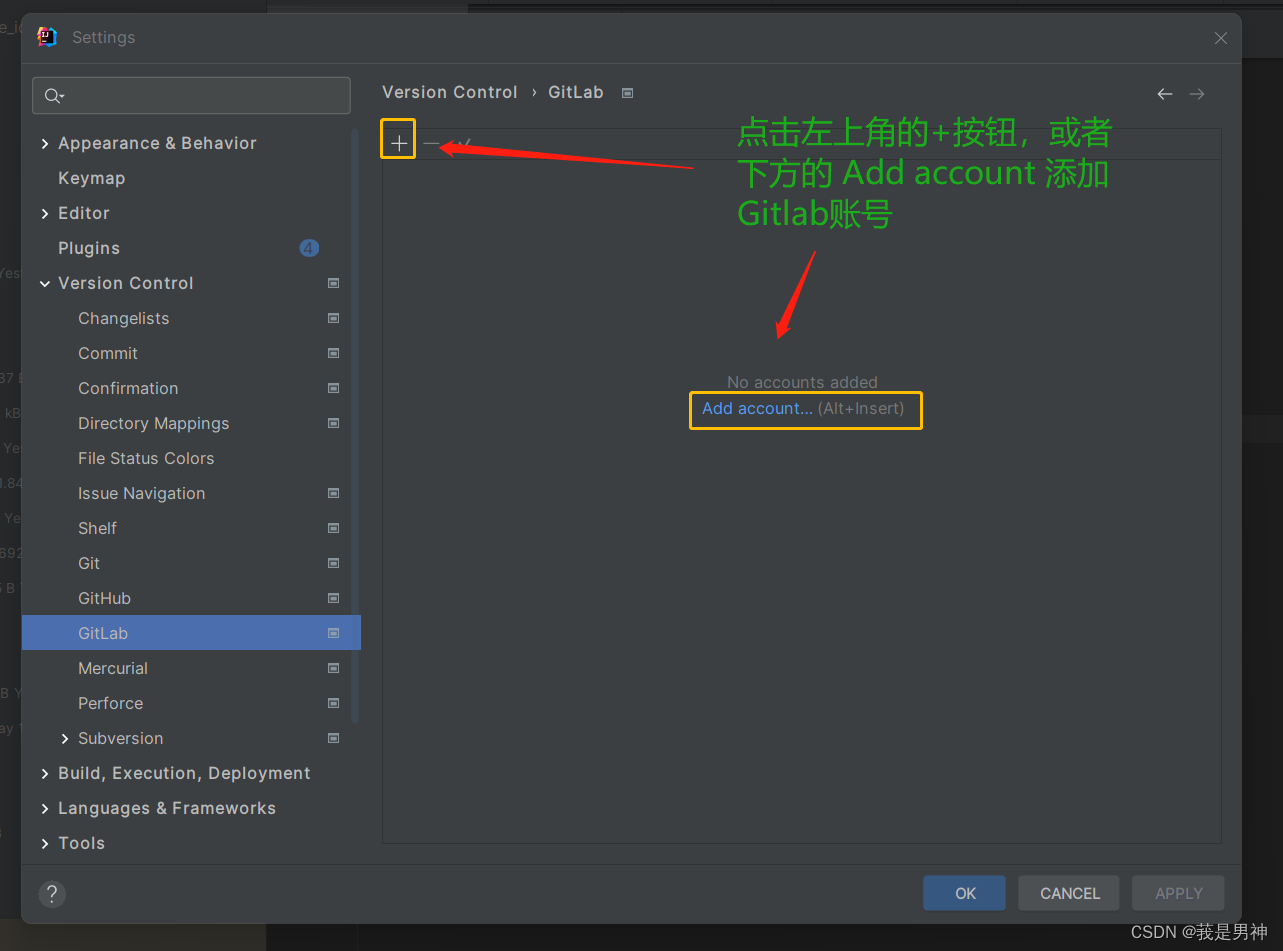Click the project icon beside Mercurial

tap(334, 668)
